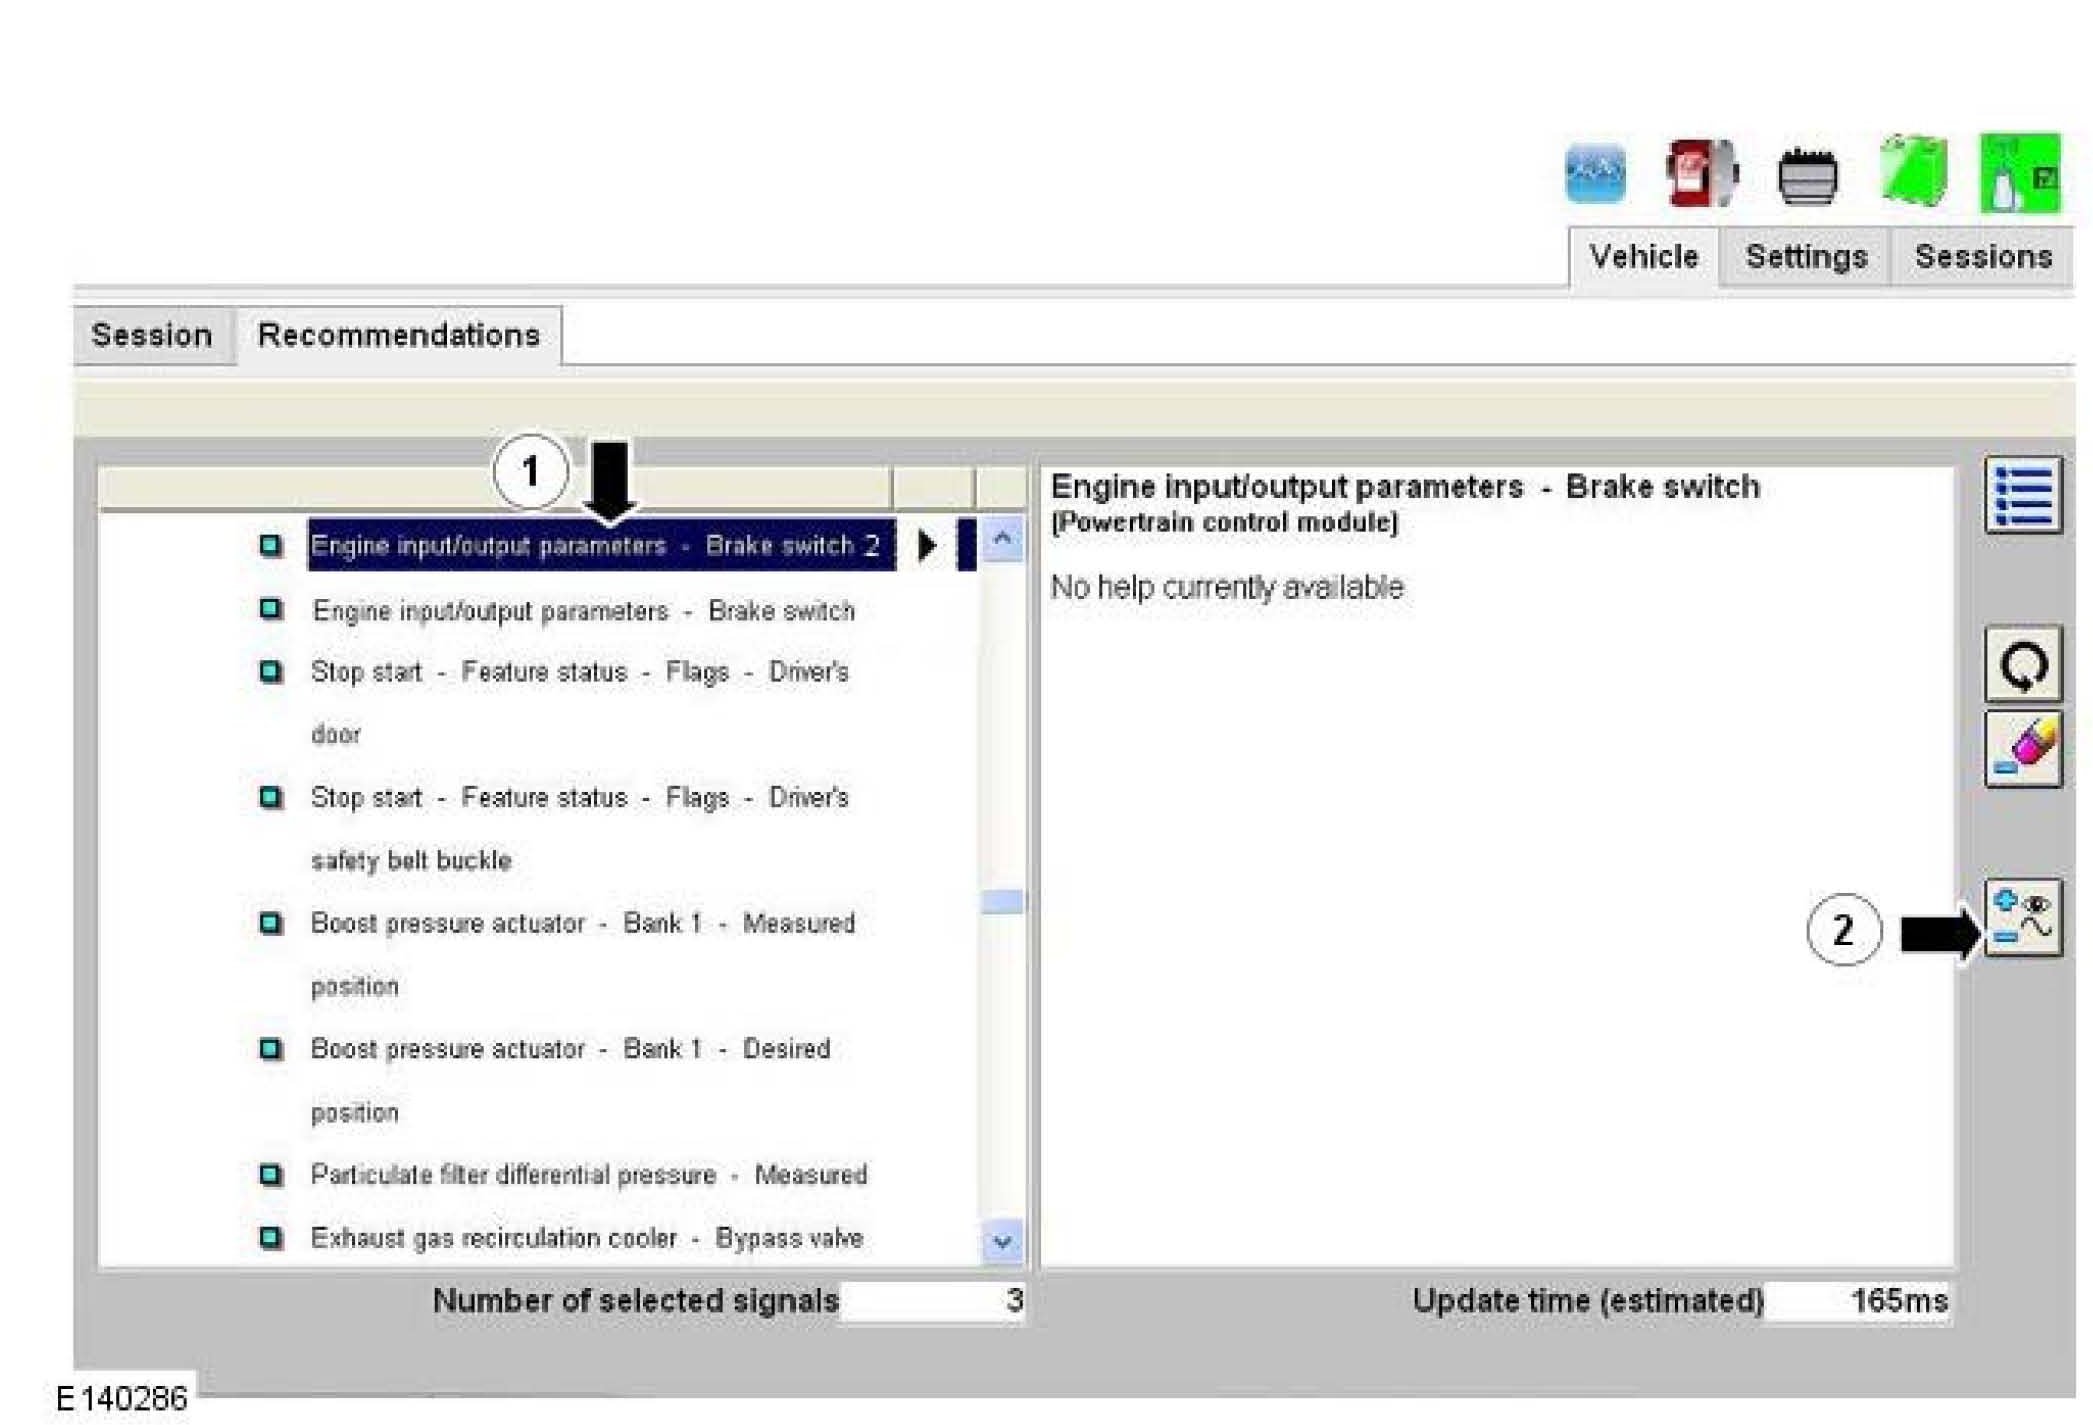Click the Number of selected signals field
Viewport: 2093px width, 1425px height.
[x=932, y=1300]
